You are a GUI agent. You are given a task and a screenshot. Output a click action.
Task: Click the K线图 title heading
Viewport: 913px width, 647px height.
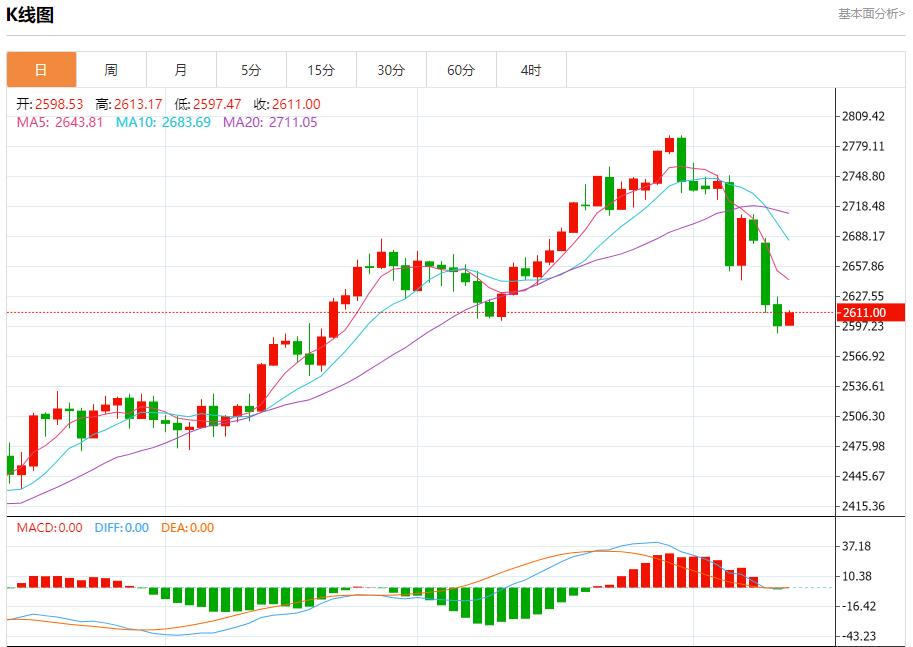coord(30,15)
